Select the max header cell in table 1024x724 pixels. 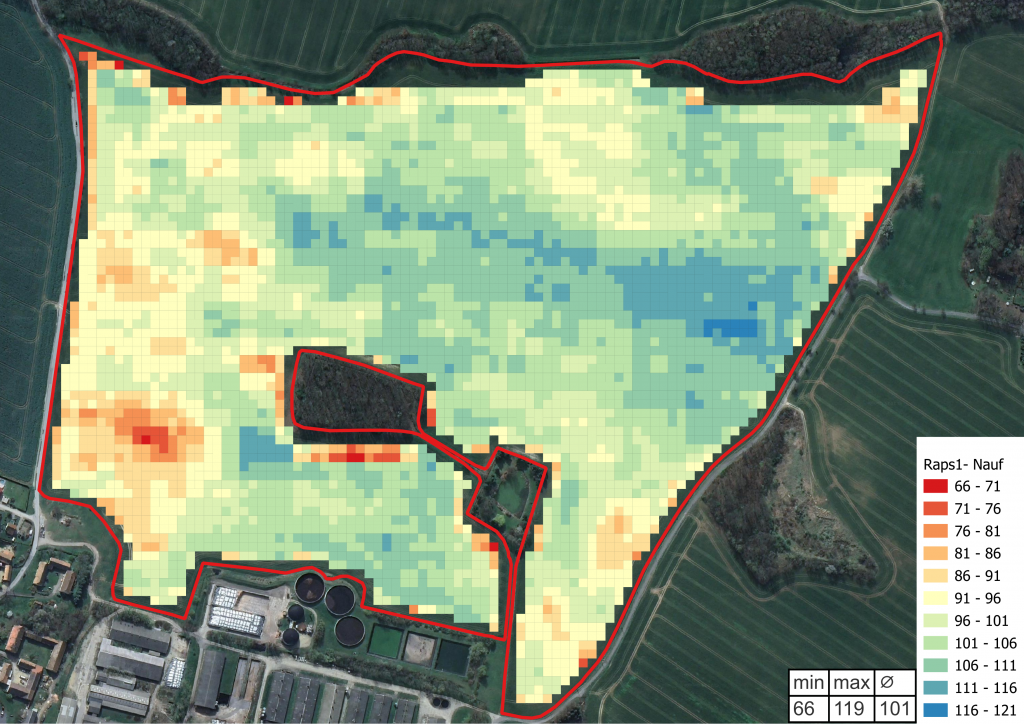coord(853,683)
